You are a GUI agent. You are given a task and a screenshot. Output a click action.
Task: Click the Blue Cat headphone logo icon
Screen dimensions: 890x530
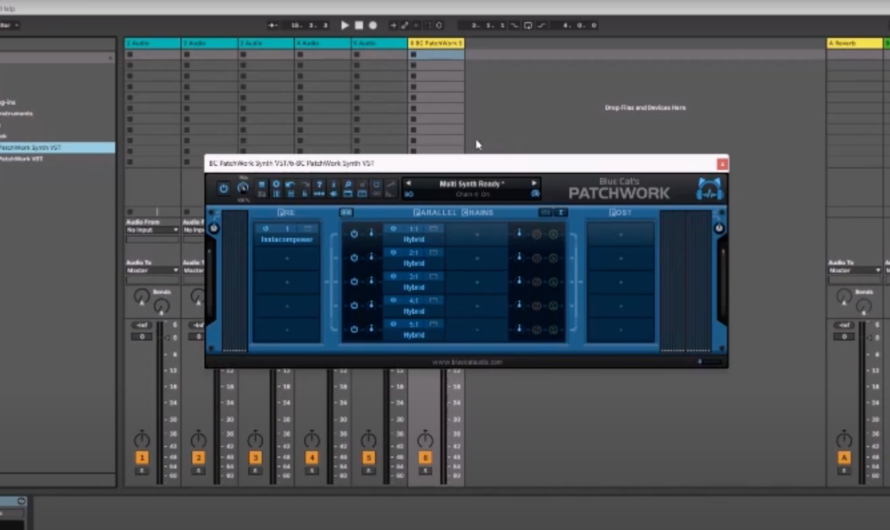tap(710, 190)
